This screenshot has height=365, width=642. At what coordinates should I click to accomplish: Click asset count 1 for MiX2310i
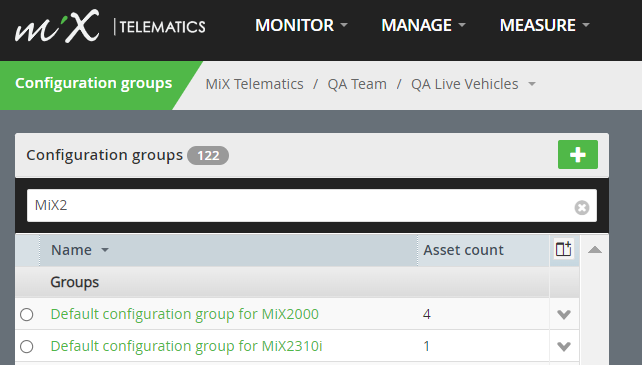(x=427, y=347)
